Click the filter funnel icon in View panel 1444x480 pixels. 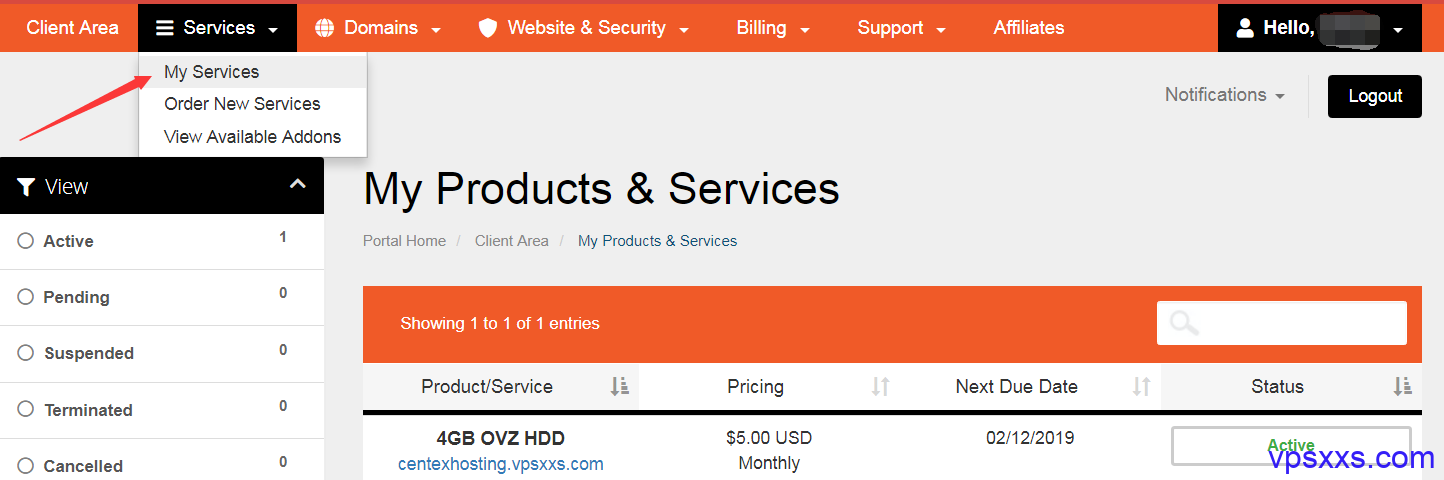[27, 187]
